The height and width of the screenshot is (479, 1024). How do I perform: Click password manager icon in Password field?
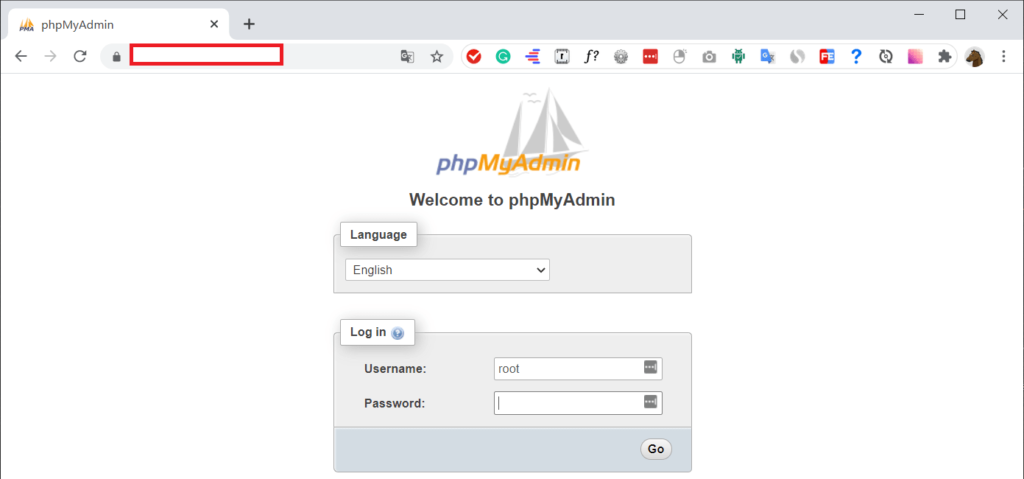click(650, 401)
